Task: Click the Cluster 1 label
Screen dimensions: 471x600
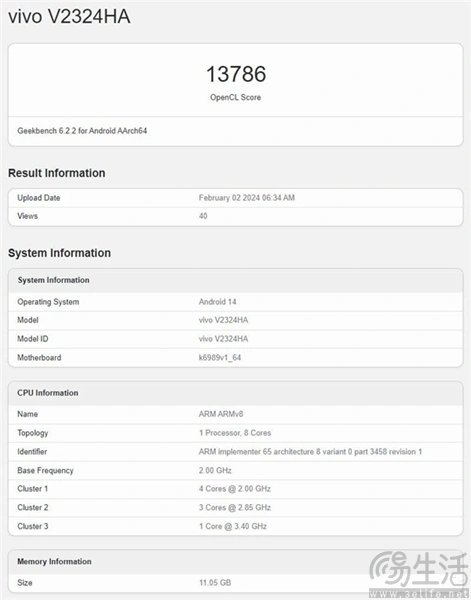Action: 33,489
